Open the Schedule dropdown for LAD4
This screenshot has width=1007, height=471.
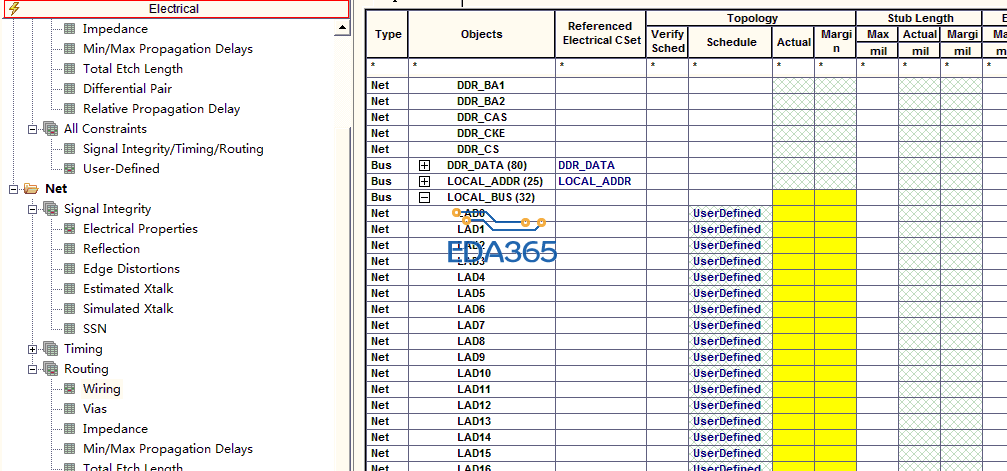tap(730, 277)
